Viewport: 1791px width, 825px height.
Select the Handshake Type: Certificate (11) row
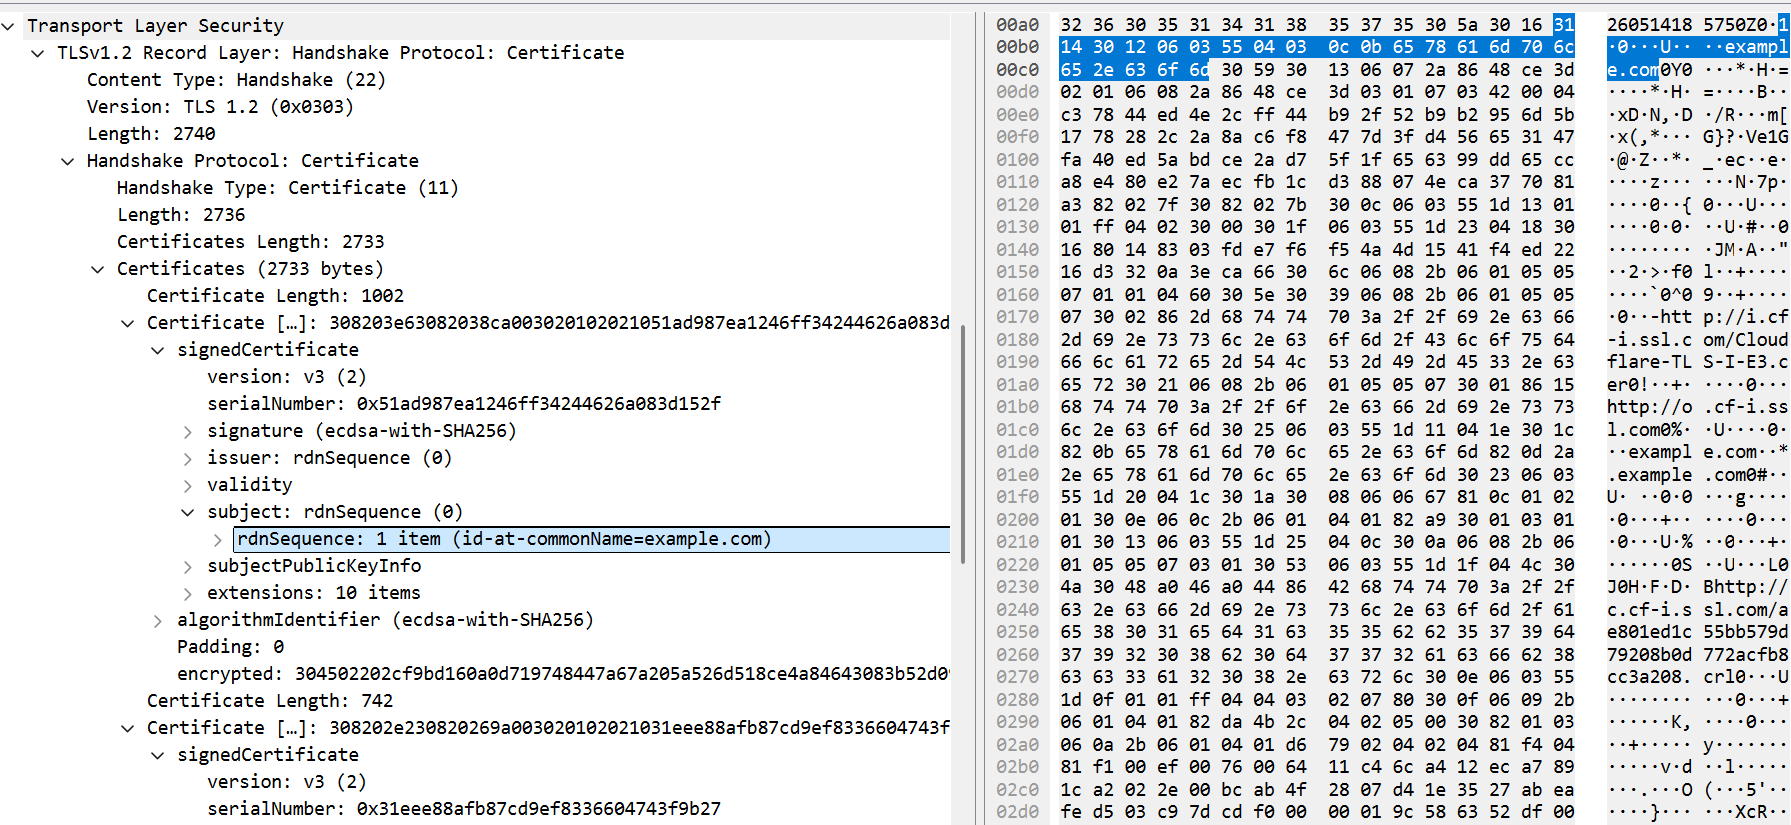coord(287,188)
